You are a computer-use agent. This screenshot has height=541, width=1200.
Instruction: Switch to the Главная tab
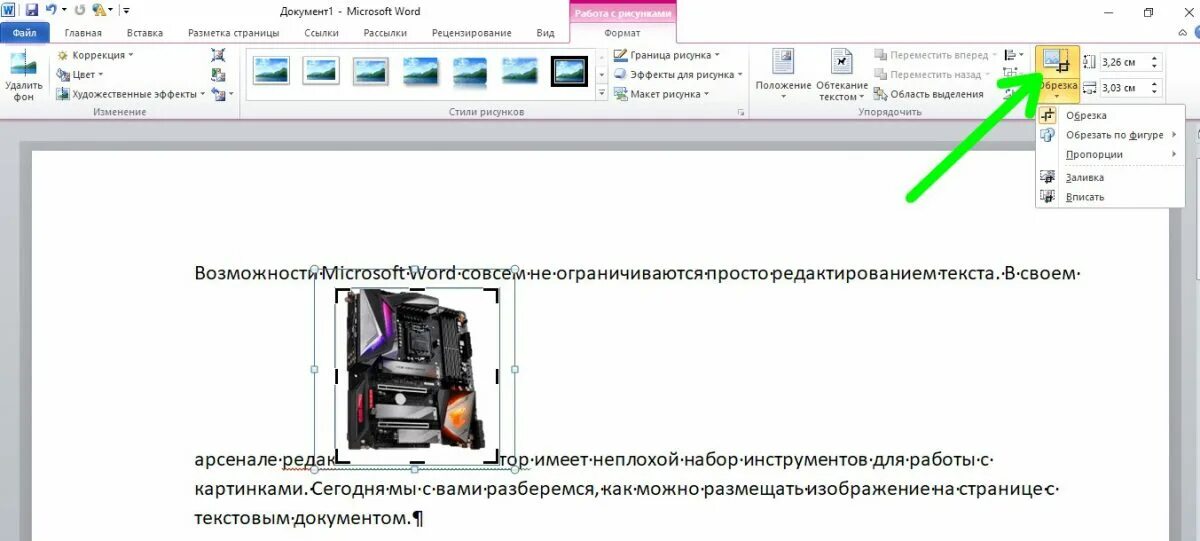(83, 33)
